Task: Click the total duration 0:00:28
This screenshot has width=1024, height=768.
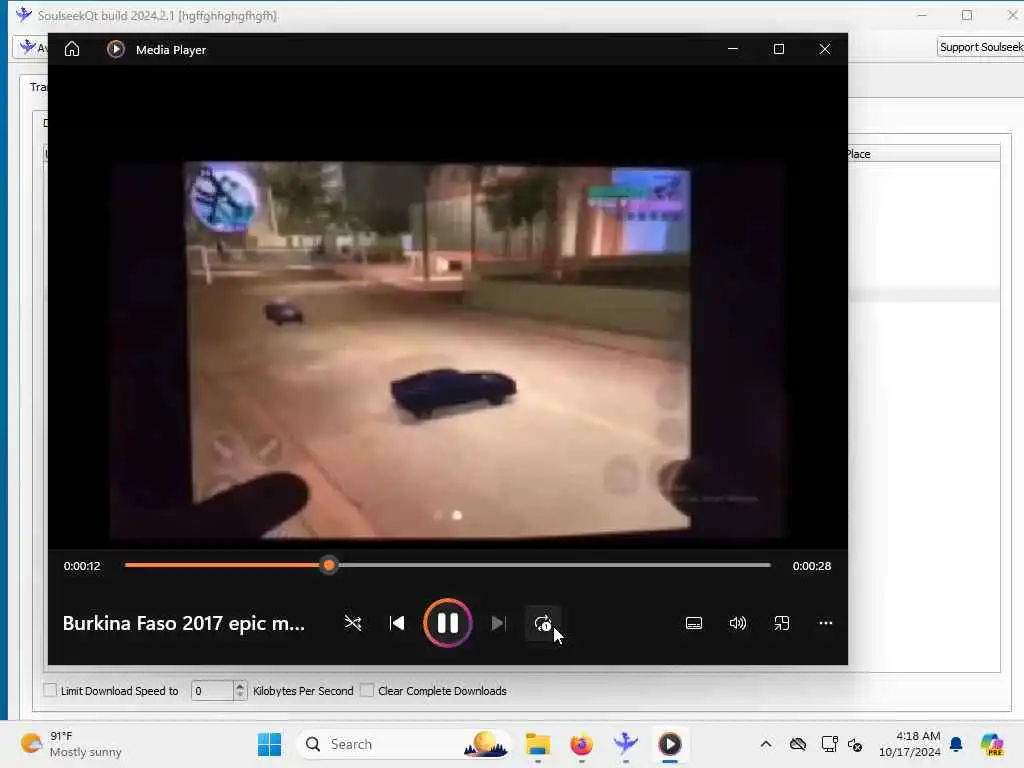Action: point(812,566)
